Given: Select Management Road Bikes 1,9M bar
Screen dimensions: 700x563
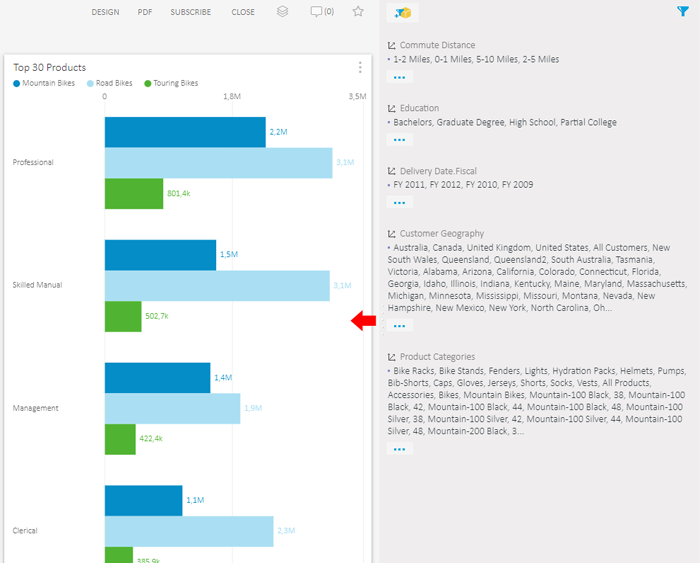Looking at the screenshot, I should point(172,409).
